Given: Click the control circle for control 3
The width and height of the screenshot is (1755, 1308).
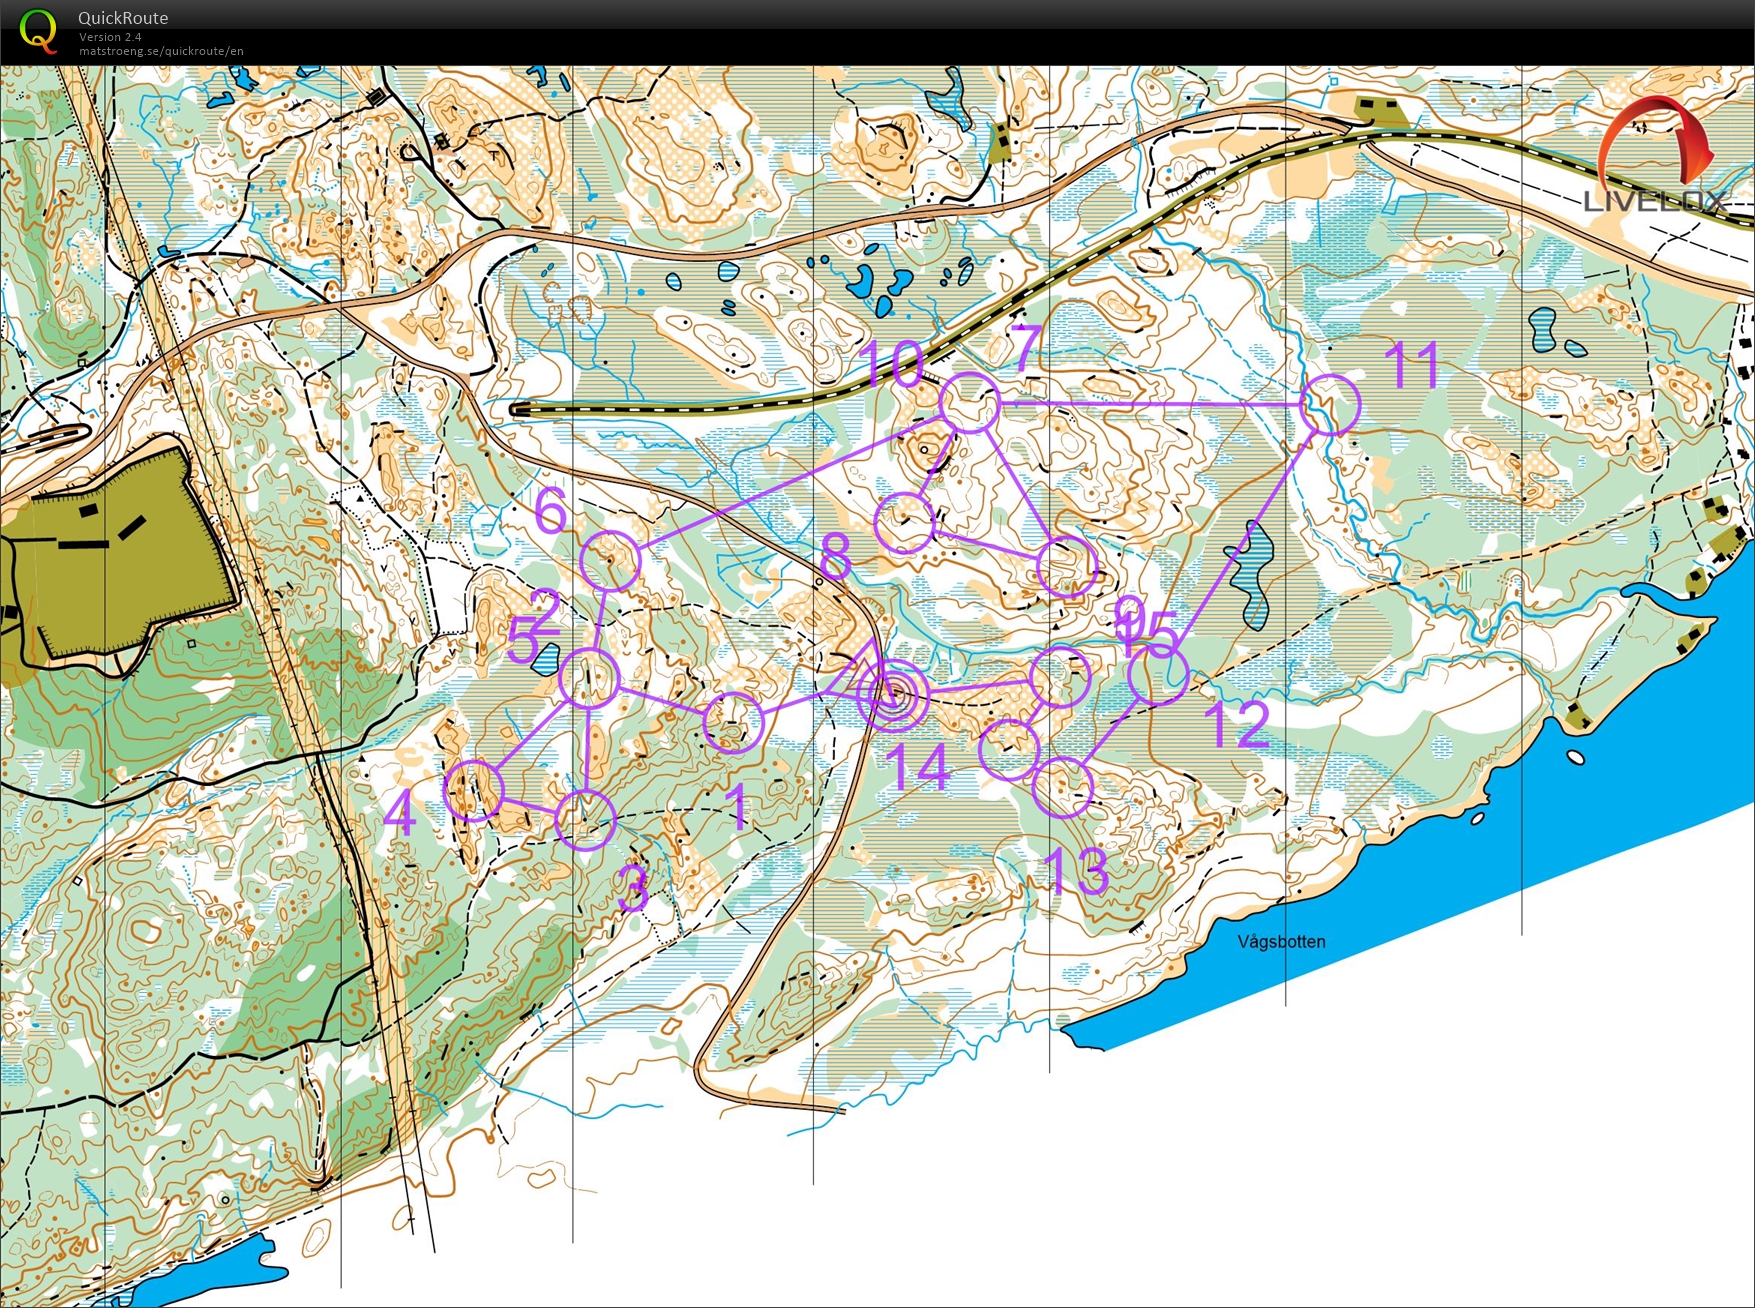Looking at the screenshot, I should (x=585, y=819).
